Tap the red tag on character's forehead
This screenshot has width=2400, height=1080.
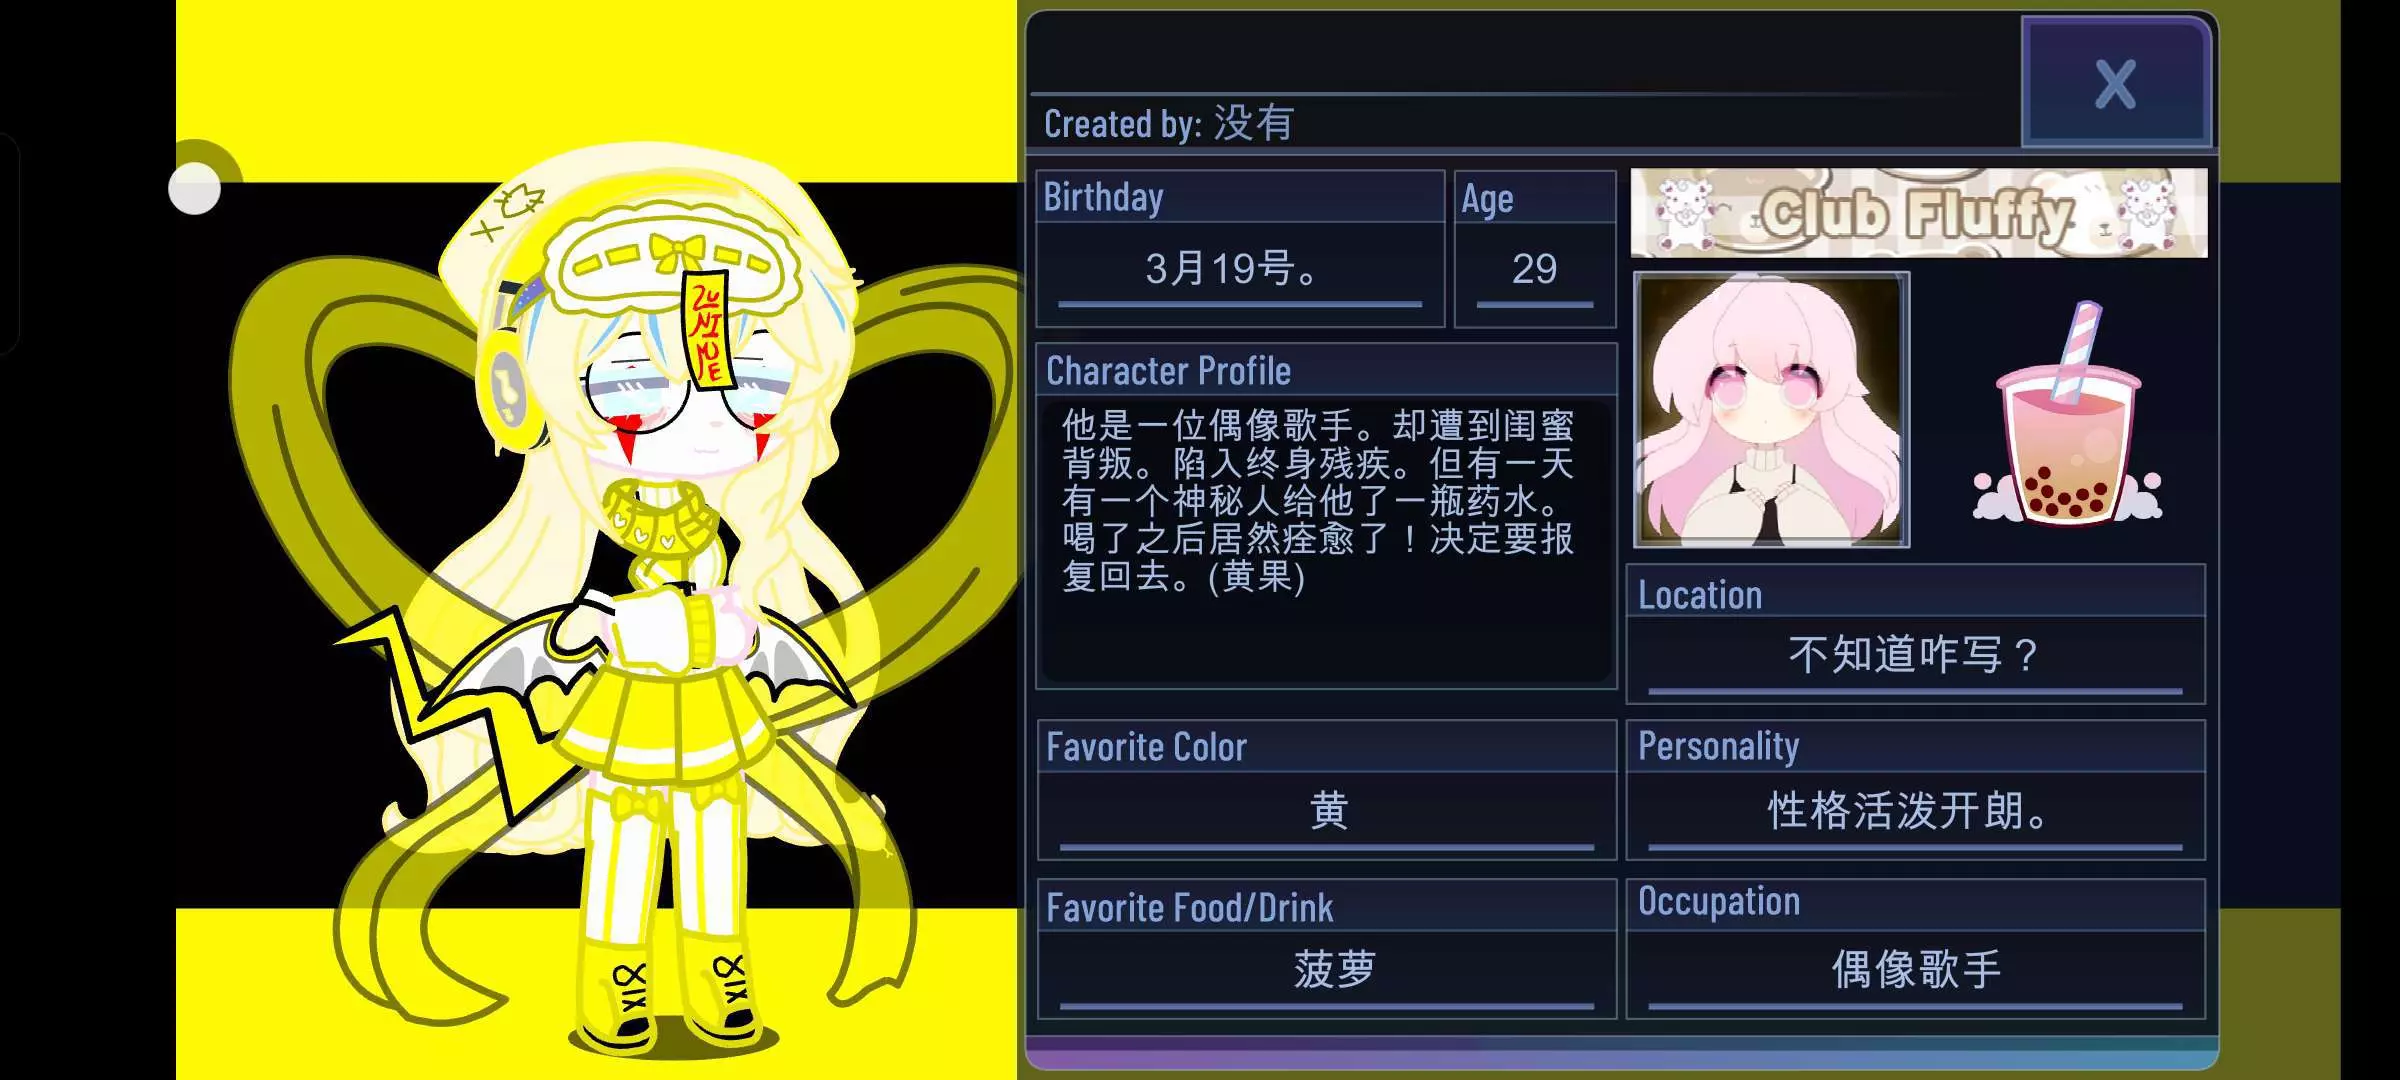click(x=709, y=328)
